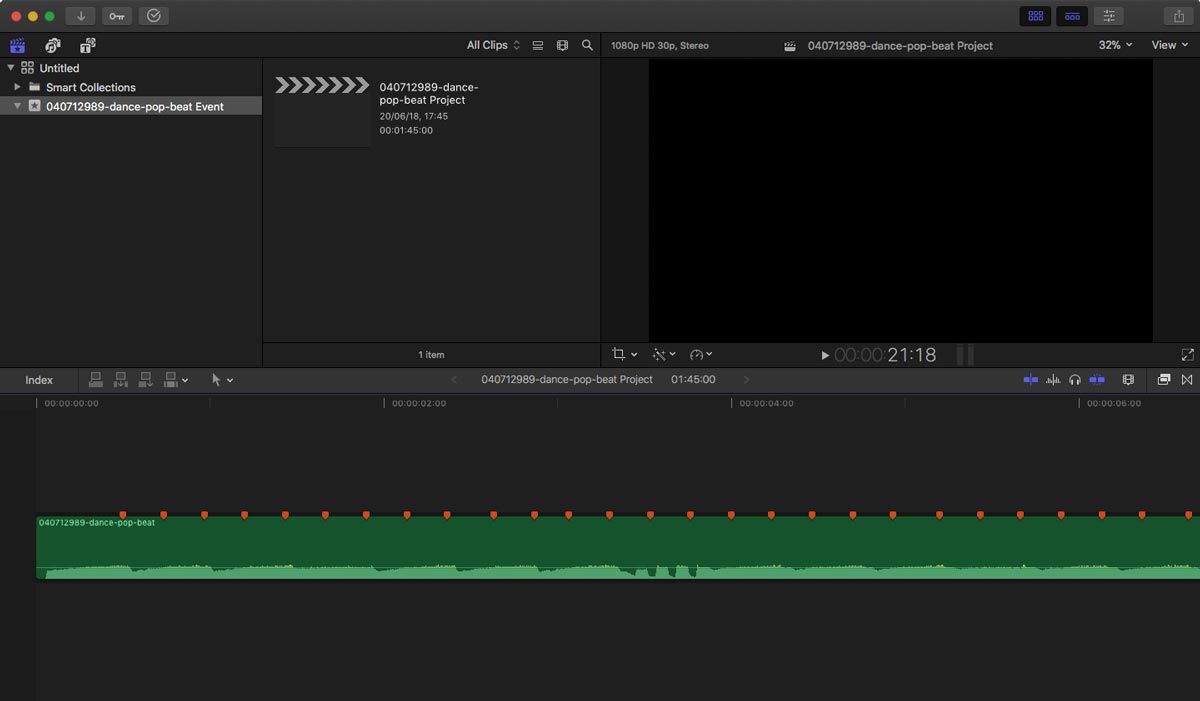Click the 00:00:04:00 mark on the ruler
This screenshot has width=1200, height=701.
coord(766,404)
